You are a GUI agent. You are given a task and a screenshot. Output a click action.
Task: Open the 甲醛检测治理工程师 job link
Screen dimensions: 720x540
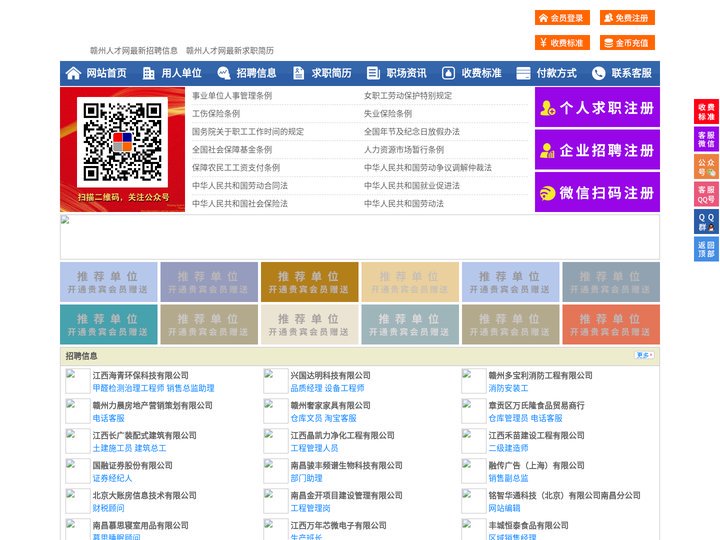128,388
